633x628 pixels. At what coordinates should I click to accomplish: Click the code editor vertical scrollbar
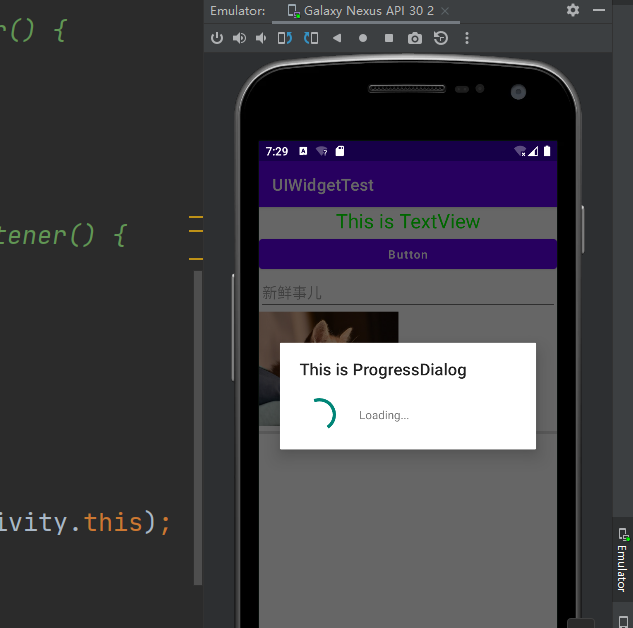pyautogui.click(x=198, y=428)
